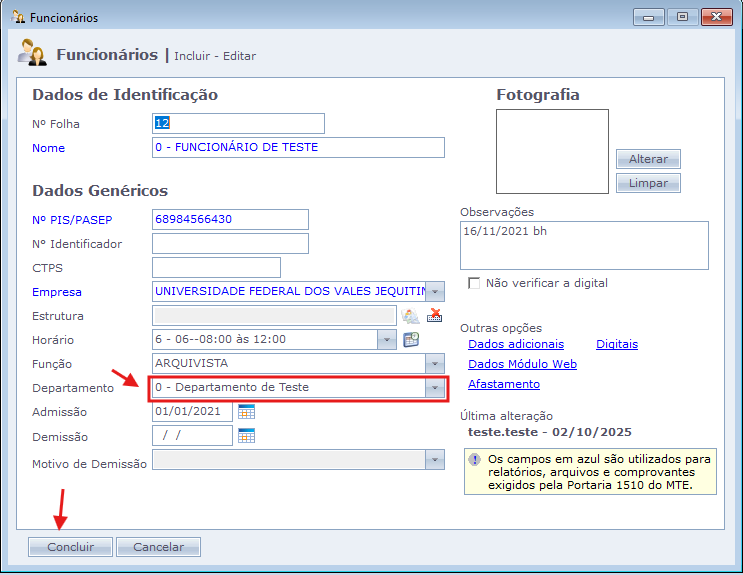Expand the Horário dropdown list

(x=387, y=340)
